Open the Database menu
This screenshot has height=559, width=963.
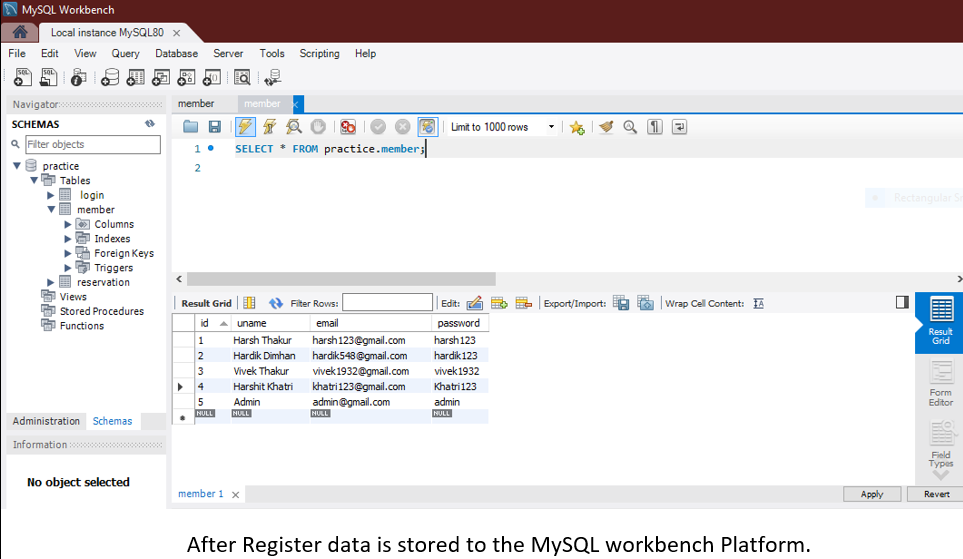tap(176, 54)
